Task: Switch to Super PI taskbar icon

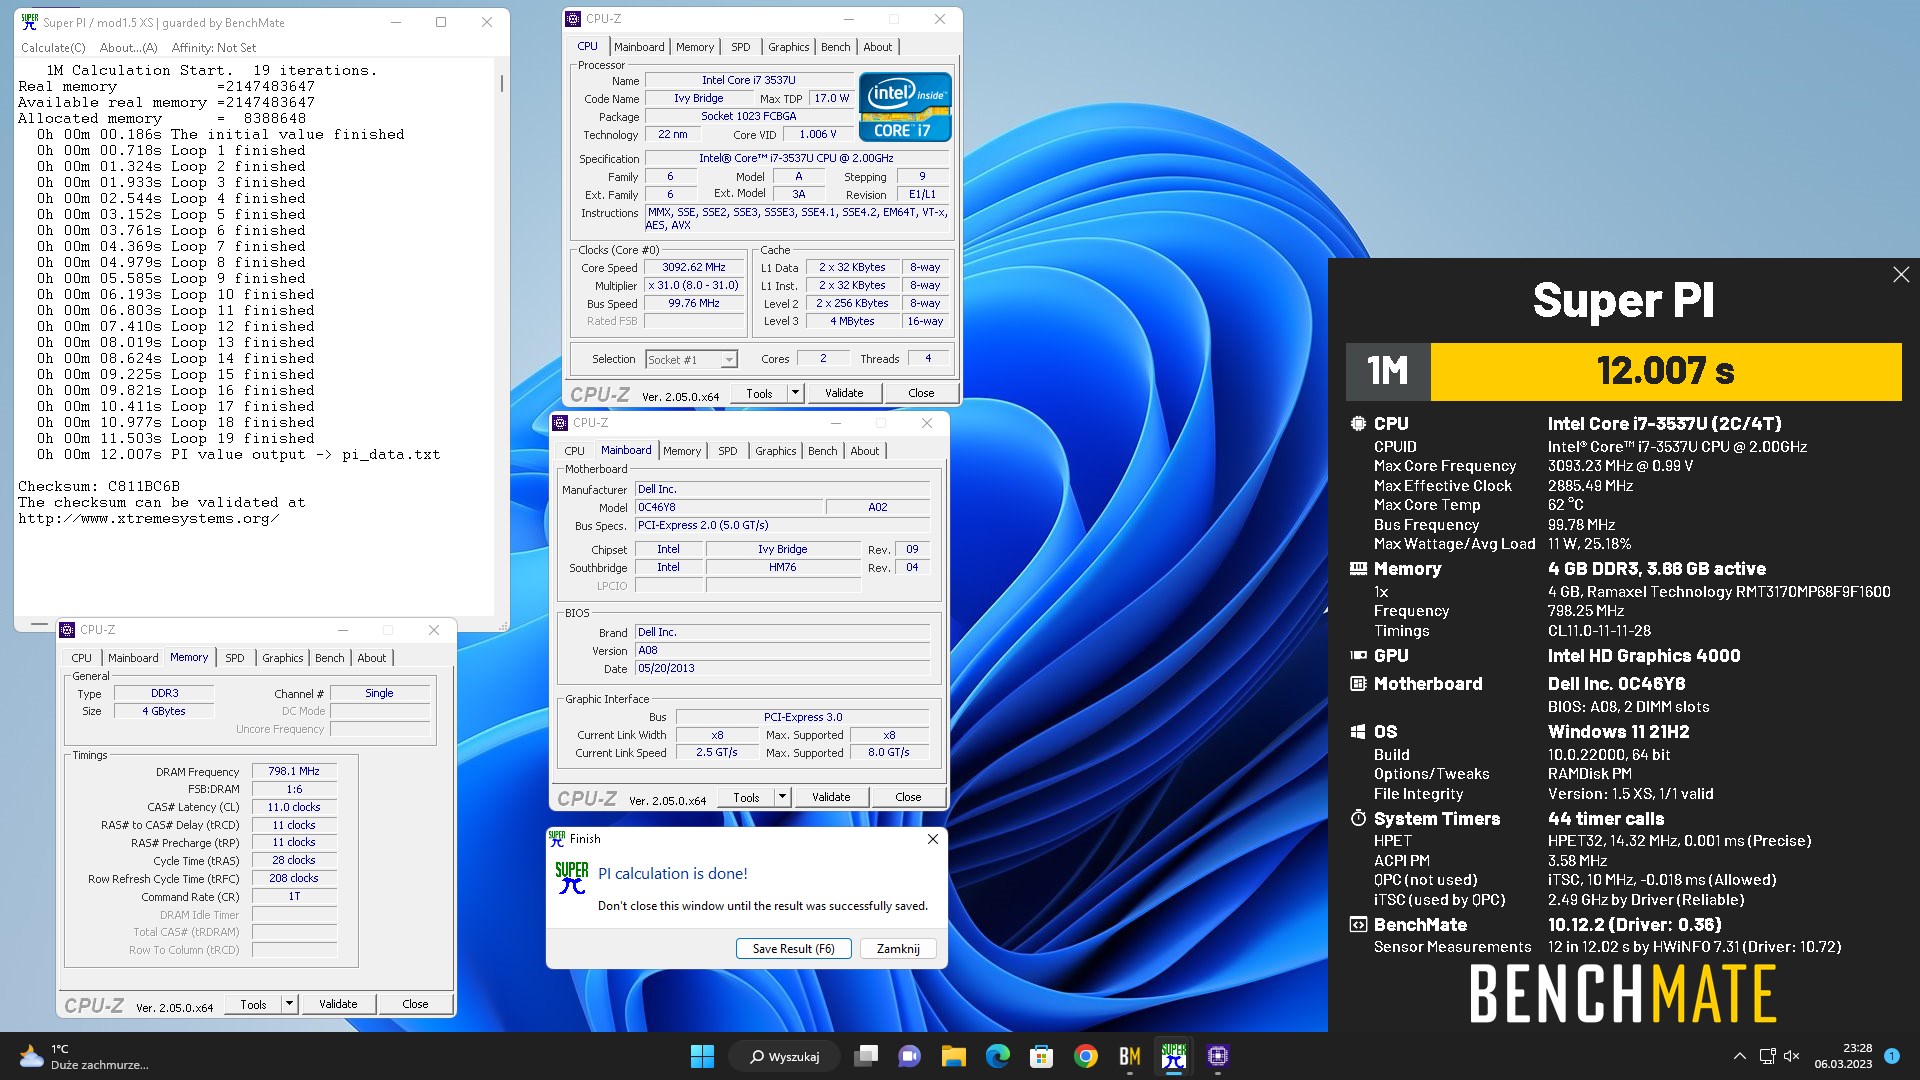Action: [1174, 1056]
